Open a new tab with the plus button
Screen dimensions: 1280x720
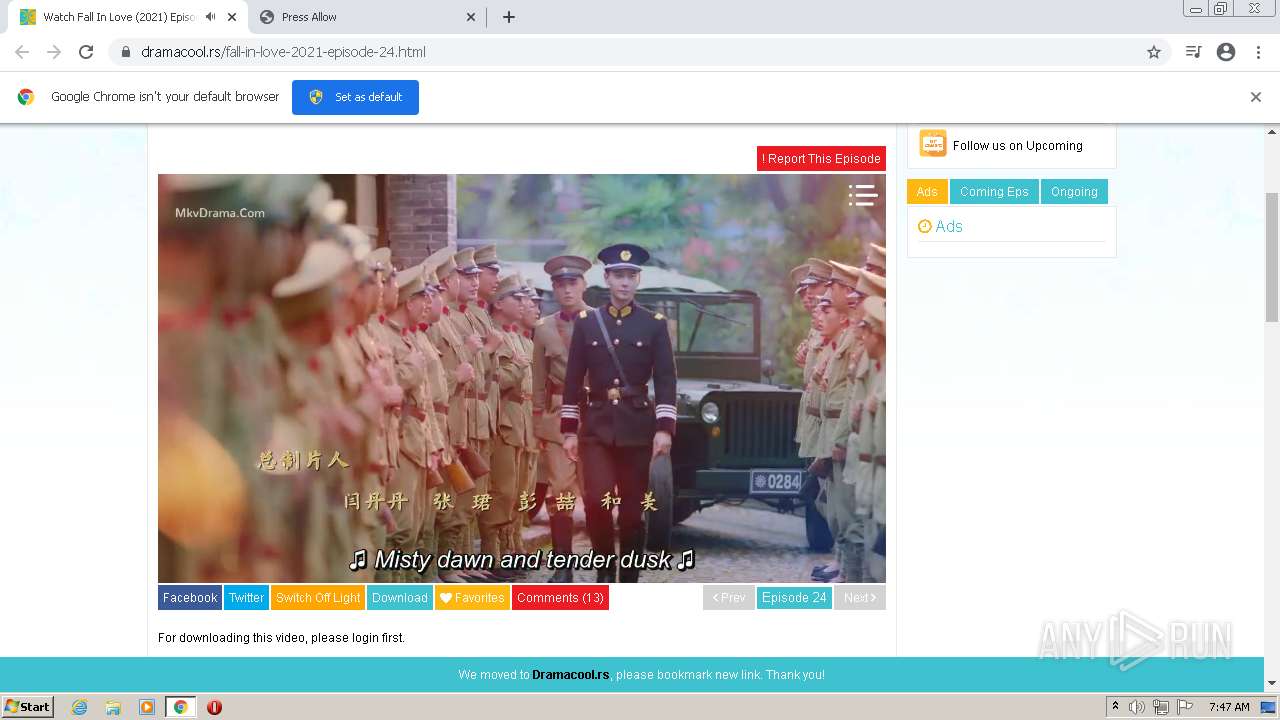pyautogui.click(x=509, y=17)
